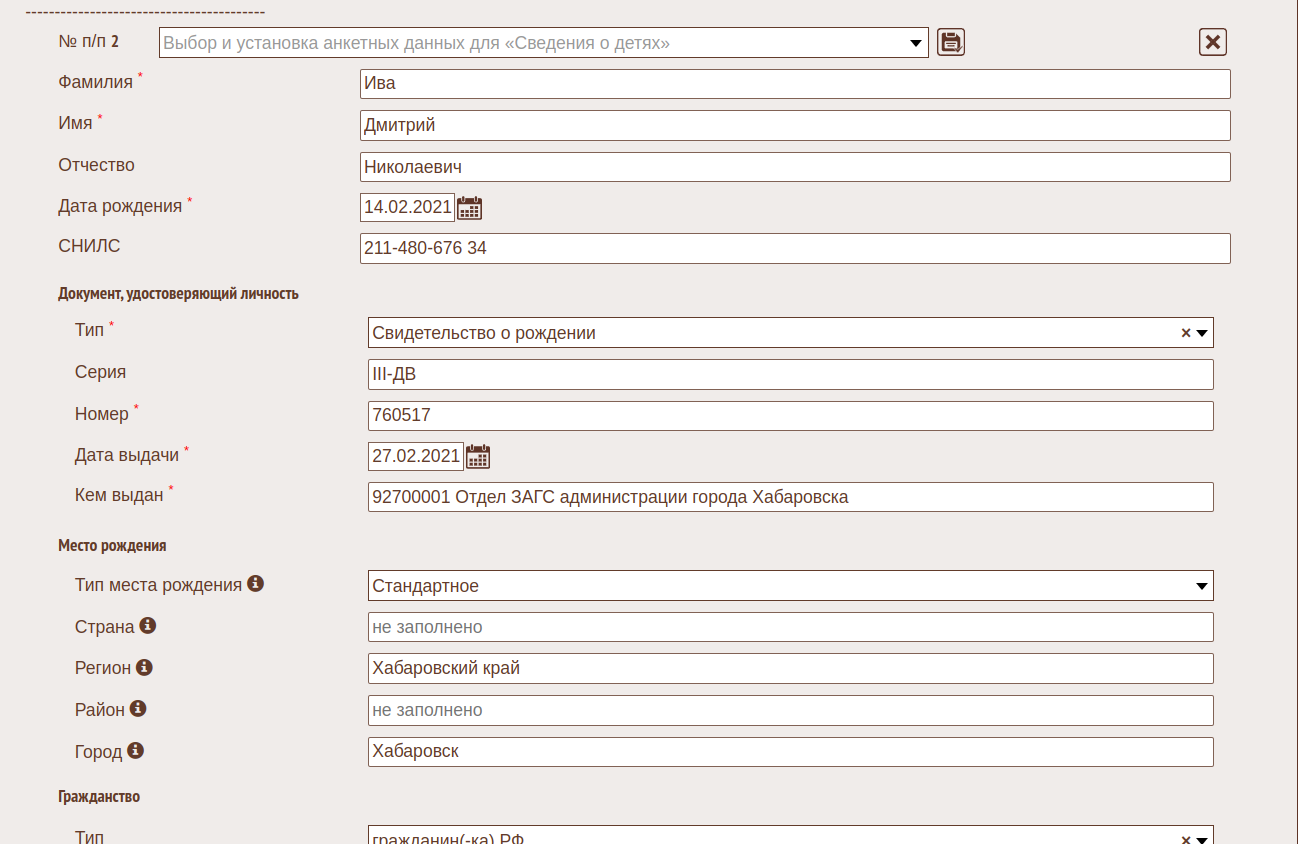Image resolution: width=1298 pixels, height=844 pixels.
Task: Click info icon next to Страна
Action: coord(148,625)
